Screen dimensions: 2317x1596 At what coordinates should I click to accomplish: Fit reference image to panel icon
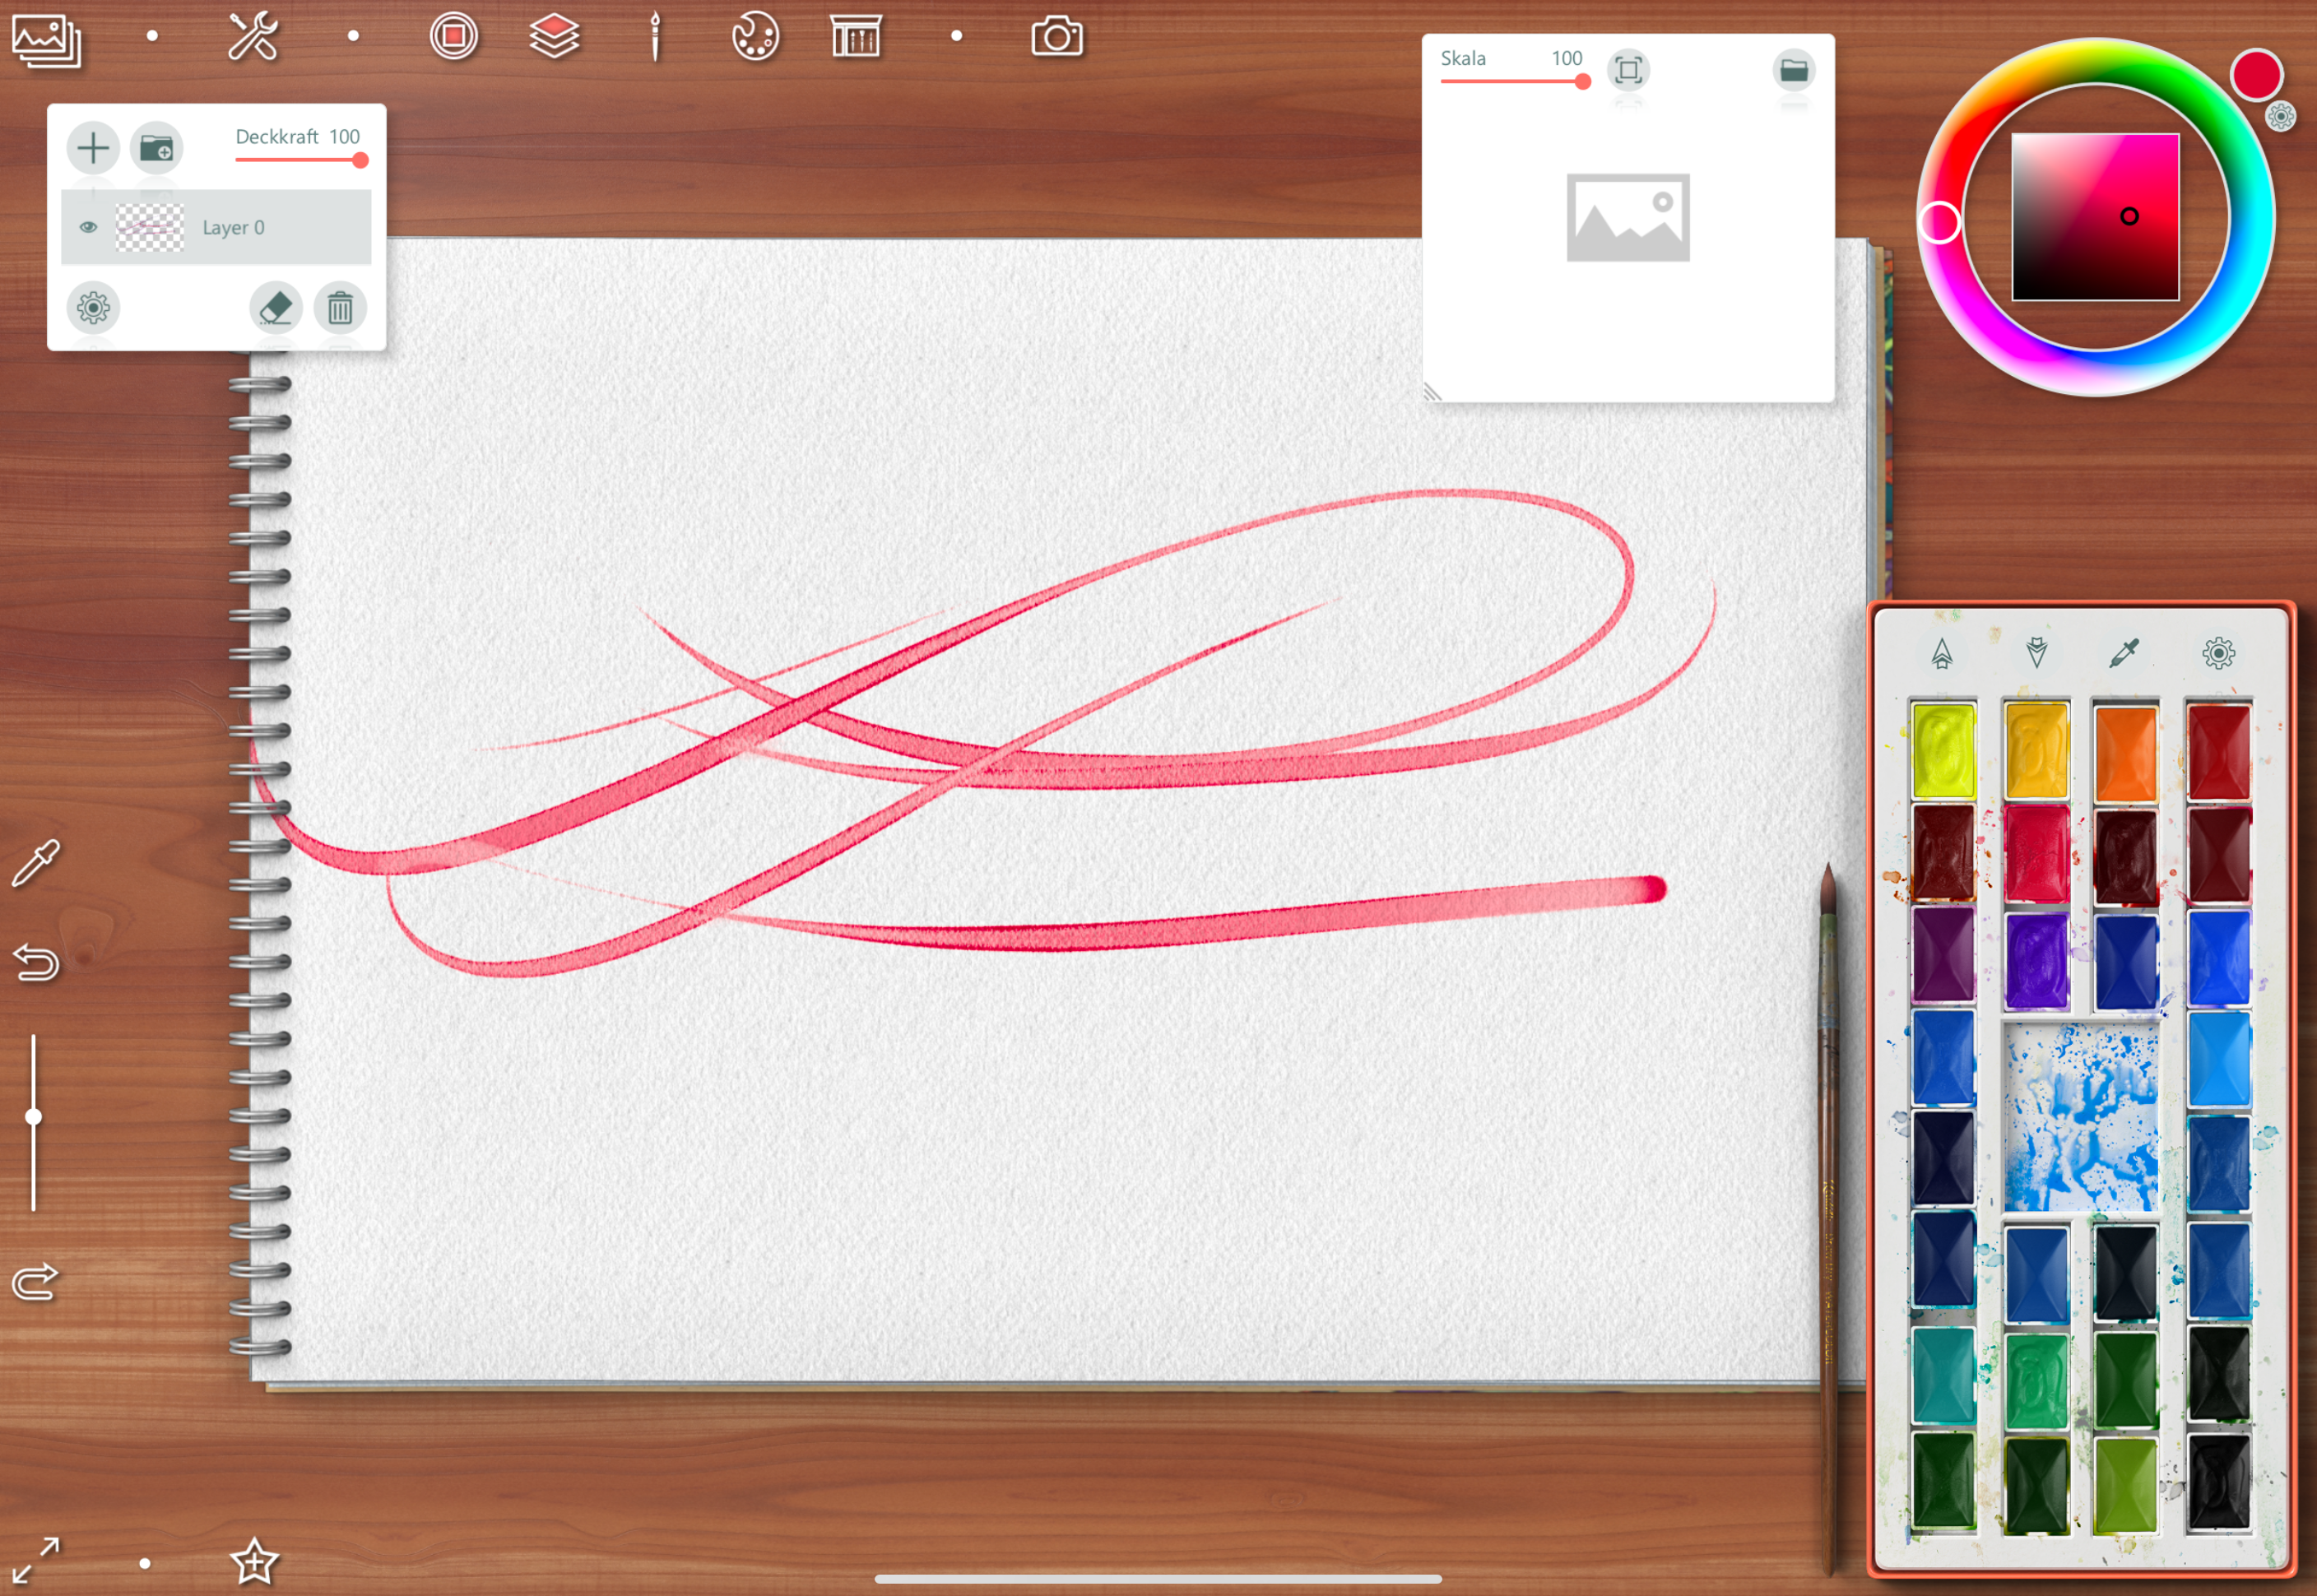pos(1628,70)
